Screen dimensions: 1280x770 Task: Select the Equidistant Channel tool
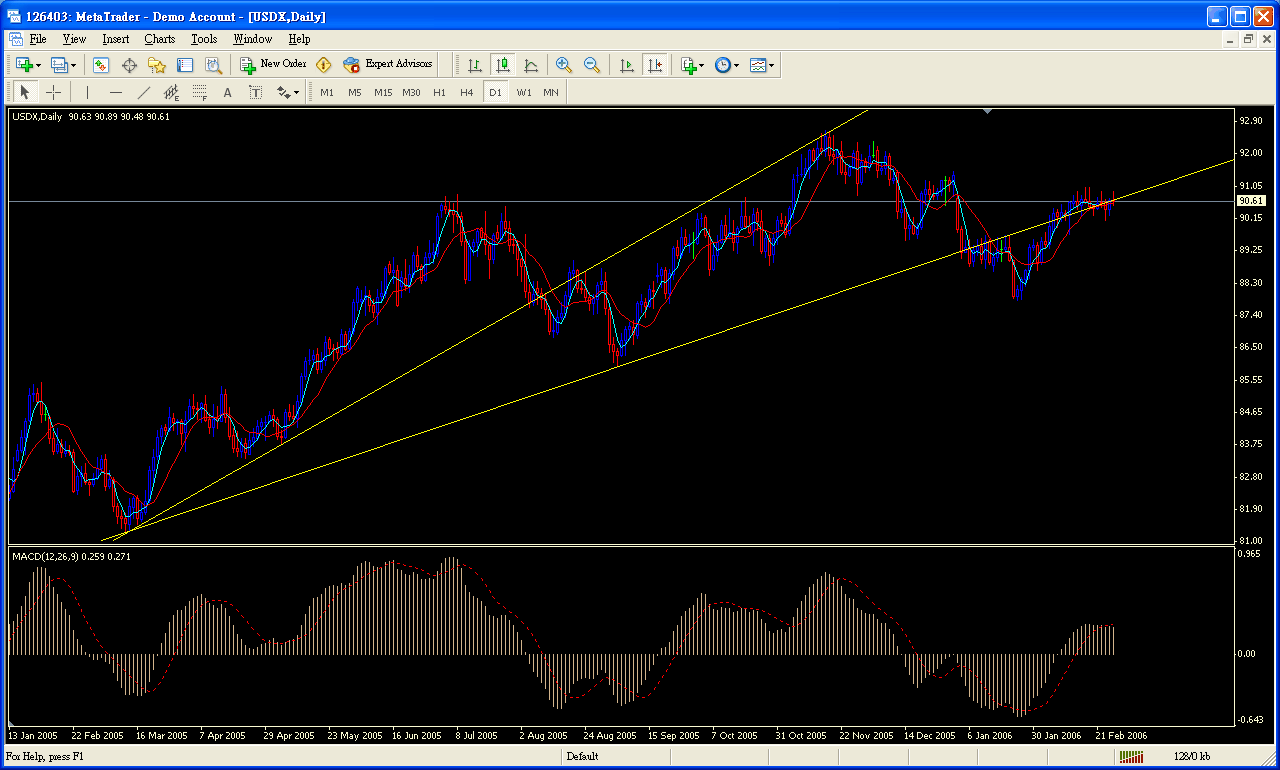172,92
